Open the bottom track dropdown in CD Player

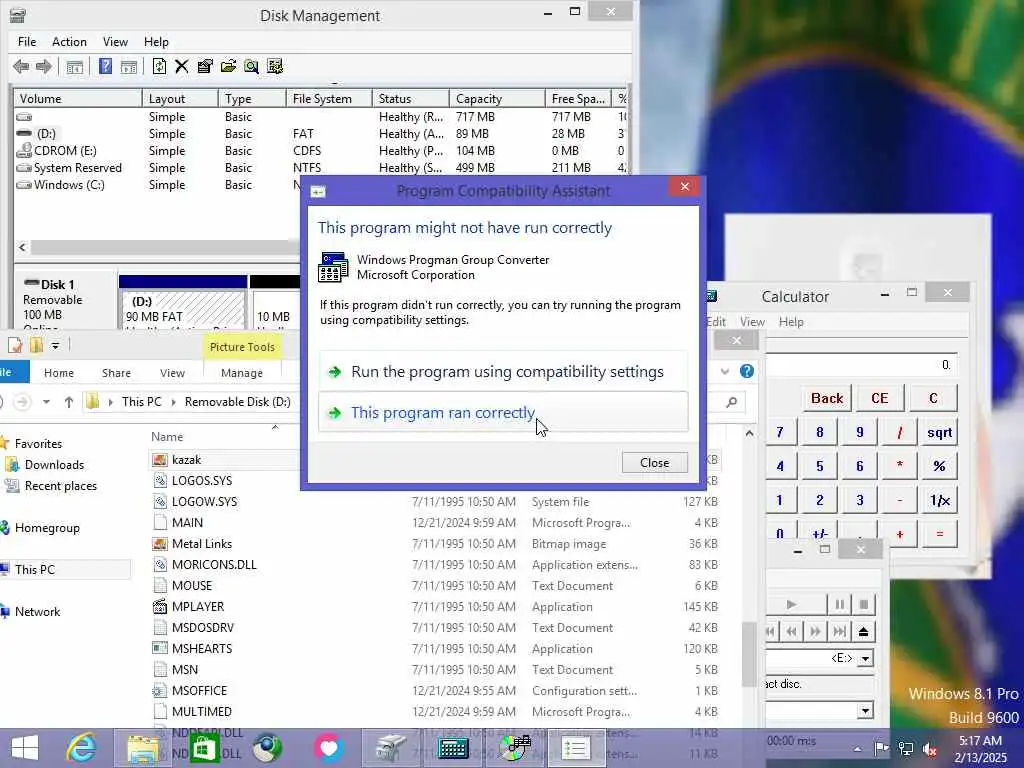[865, 711]
